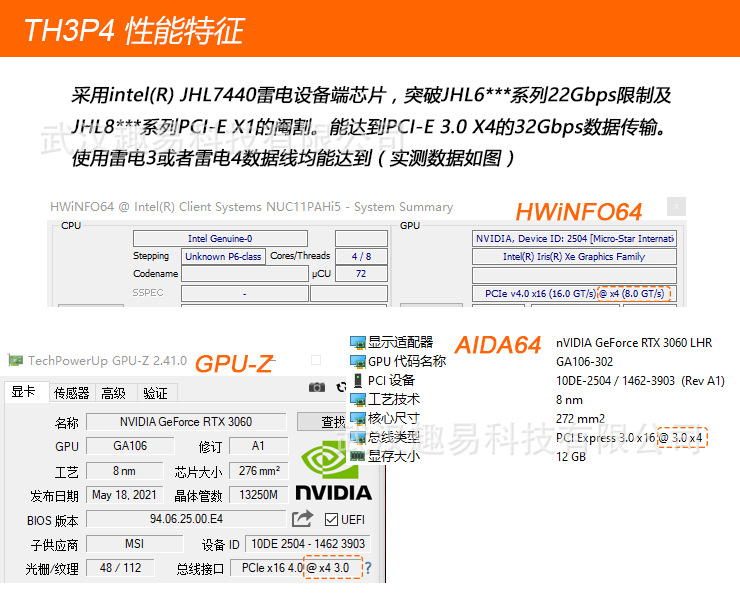This screenshot has width=740, height=600.
Task: Click the 48 / 112 ROPs/TMUs field
Action: (x=120, y=568)
